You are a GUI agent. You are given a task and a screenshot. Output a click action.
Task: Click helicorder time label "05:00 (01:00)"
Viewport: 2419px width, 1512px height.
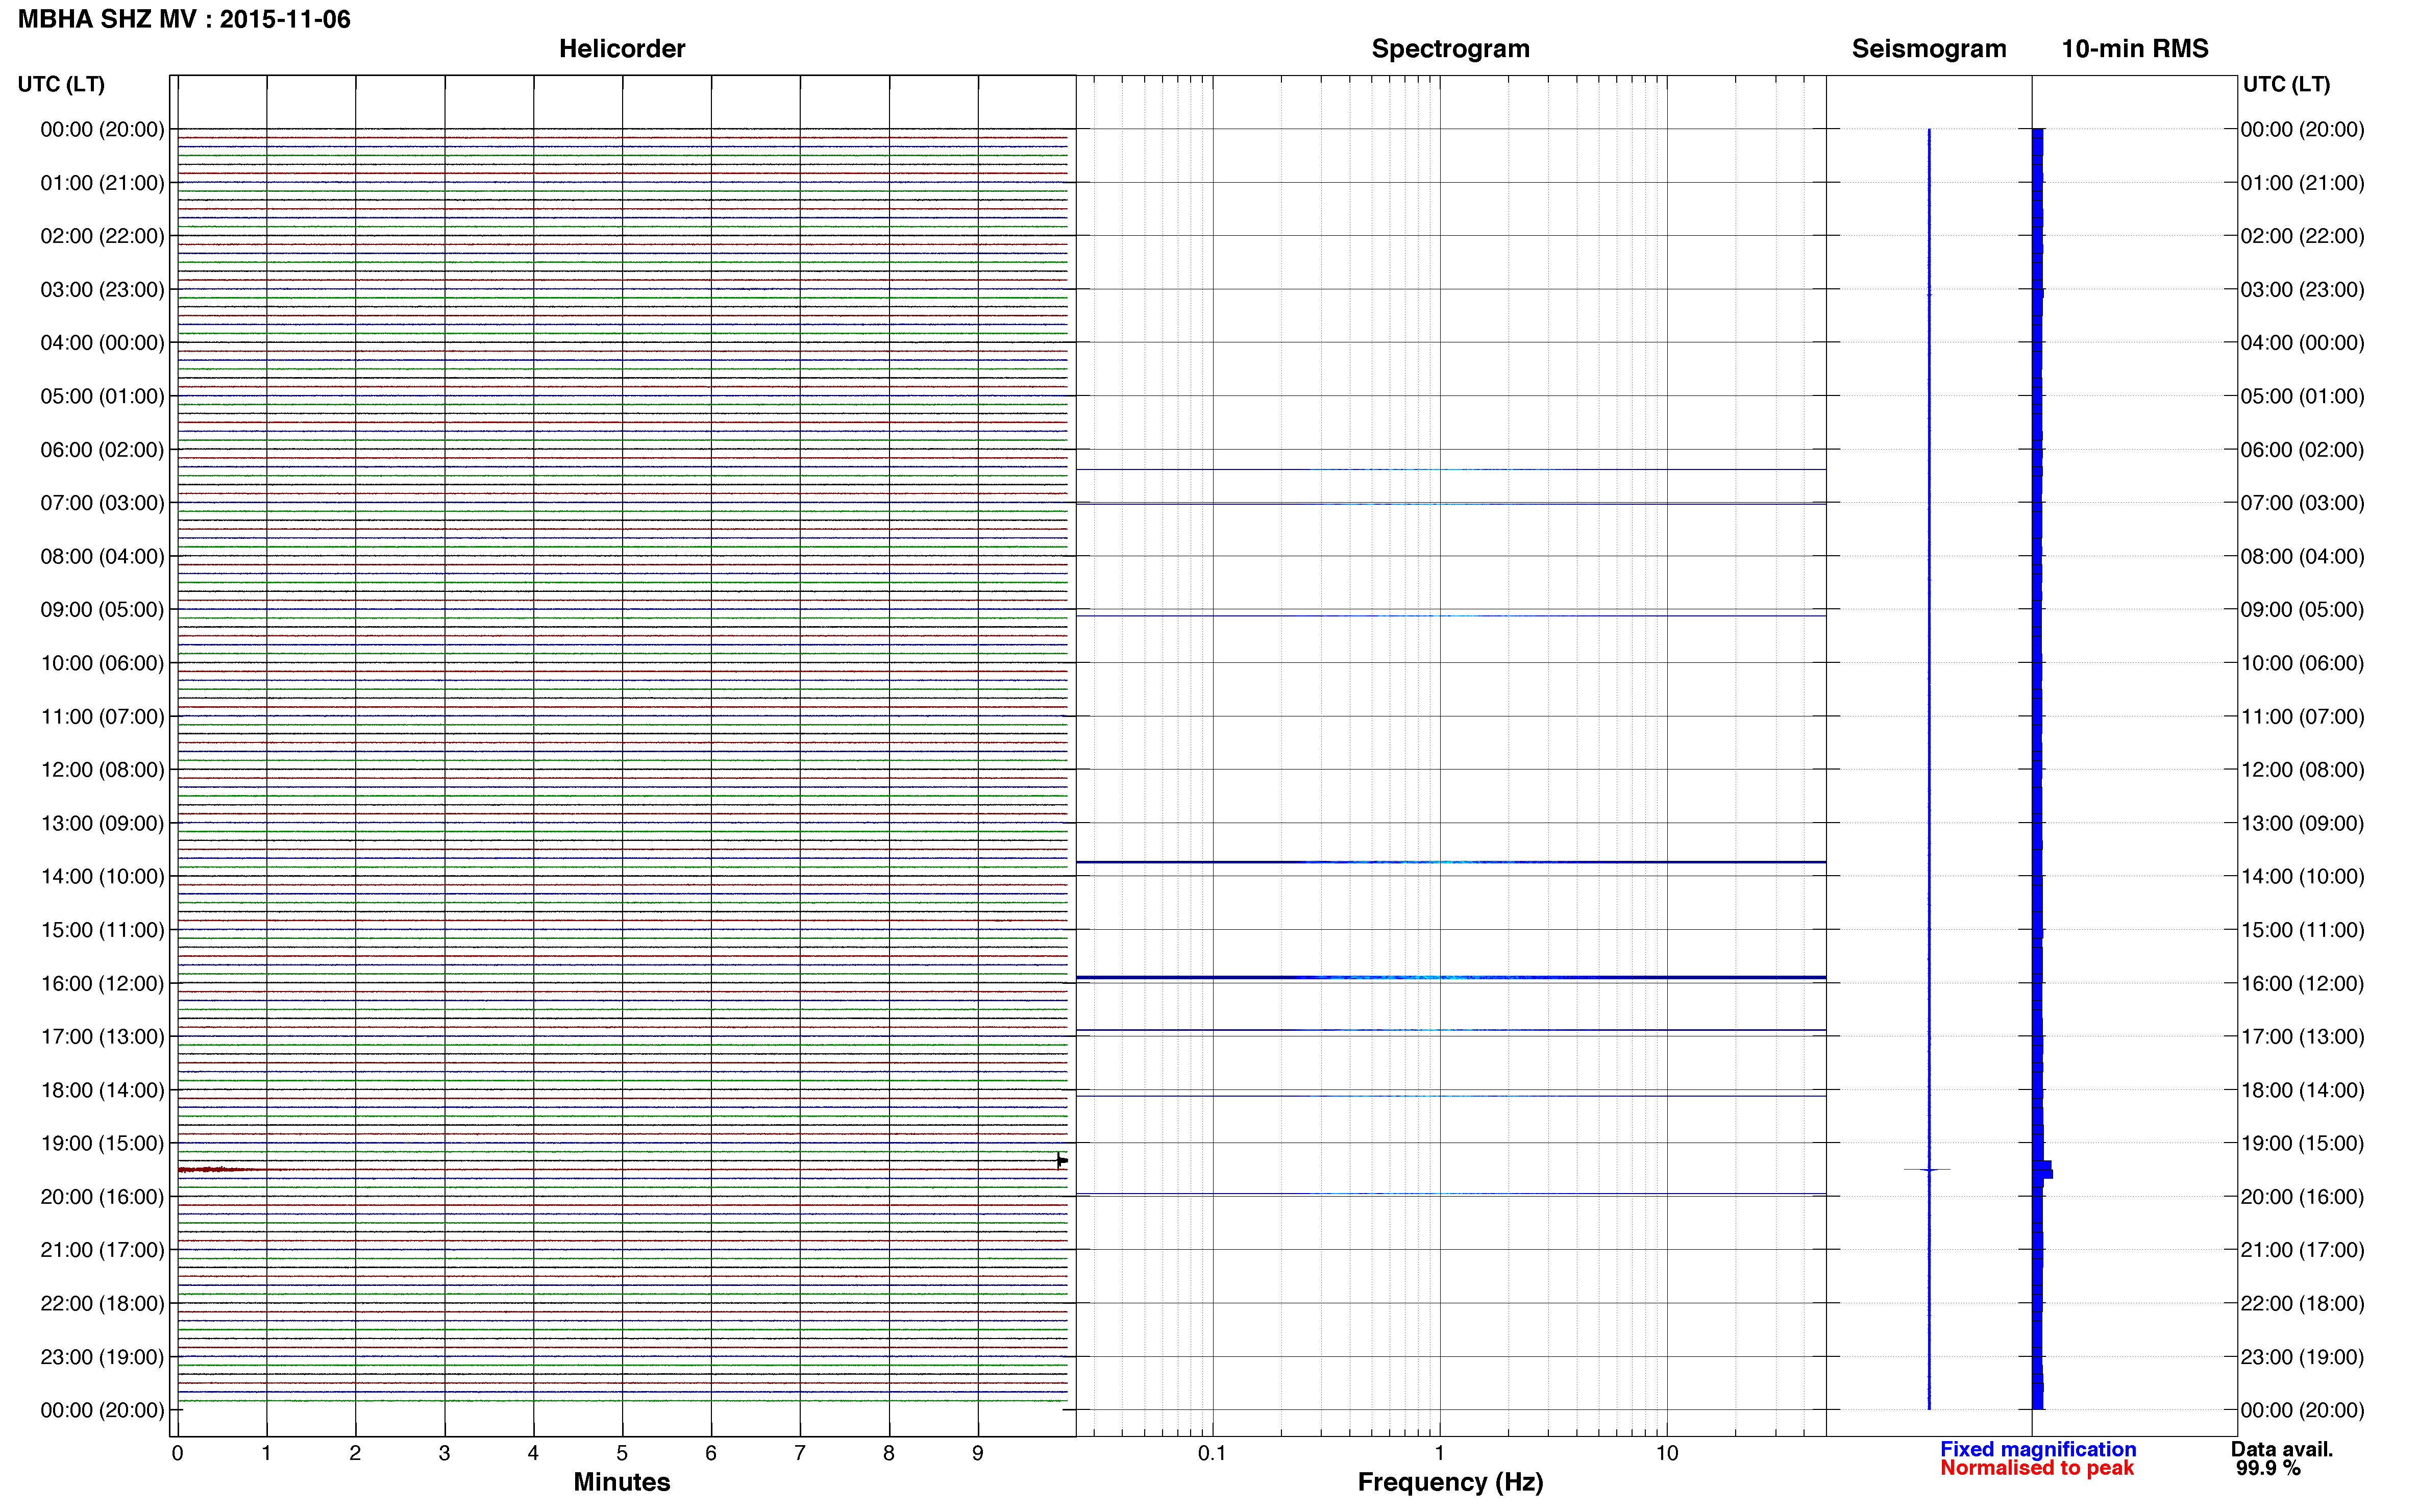tap(102, 396)
